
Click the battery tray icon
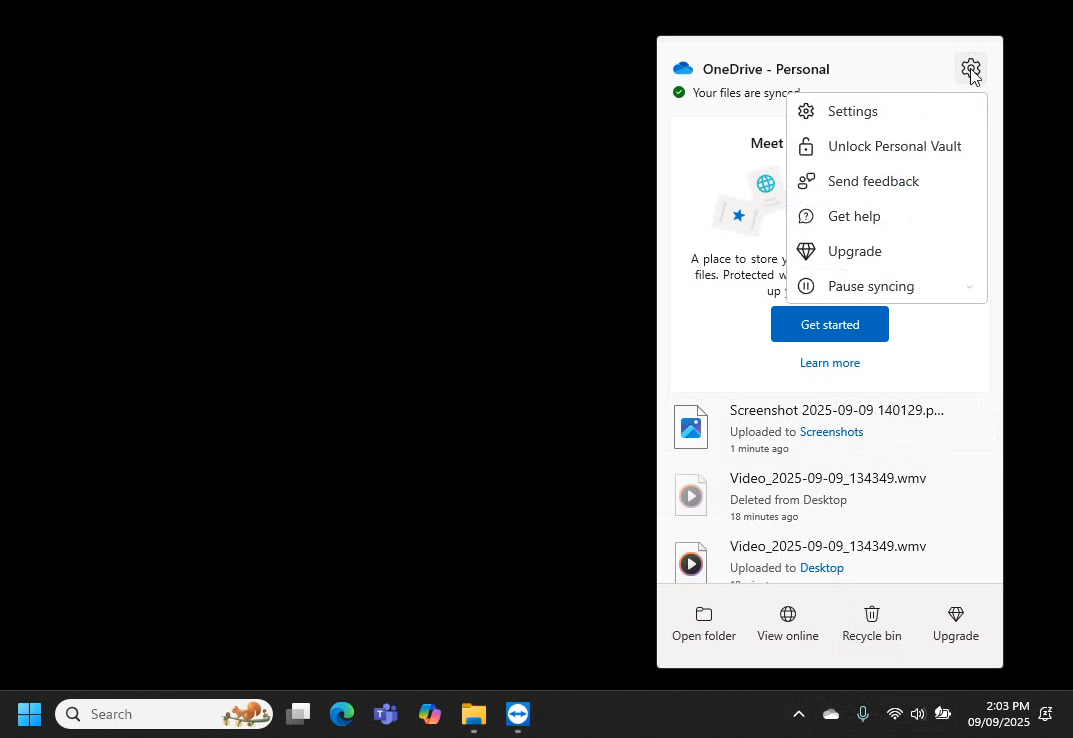942,714
